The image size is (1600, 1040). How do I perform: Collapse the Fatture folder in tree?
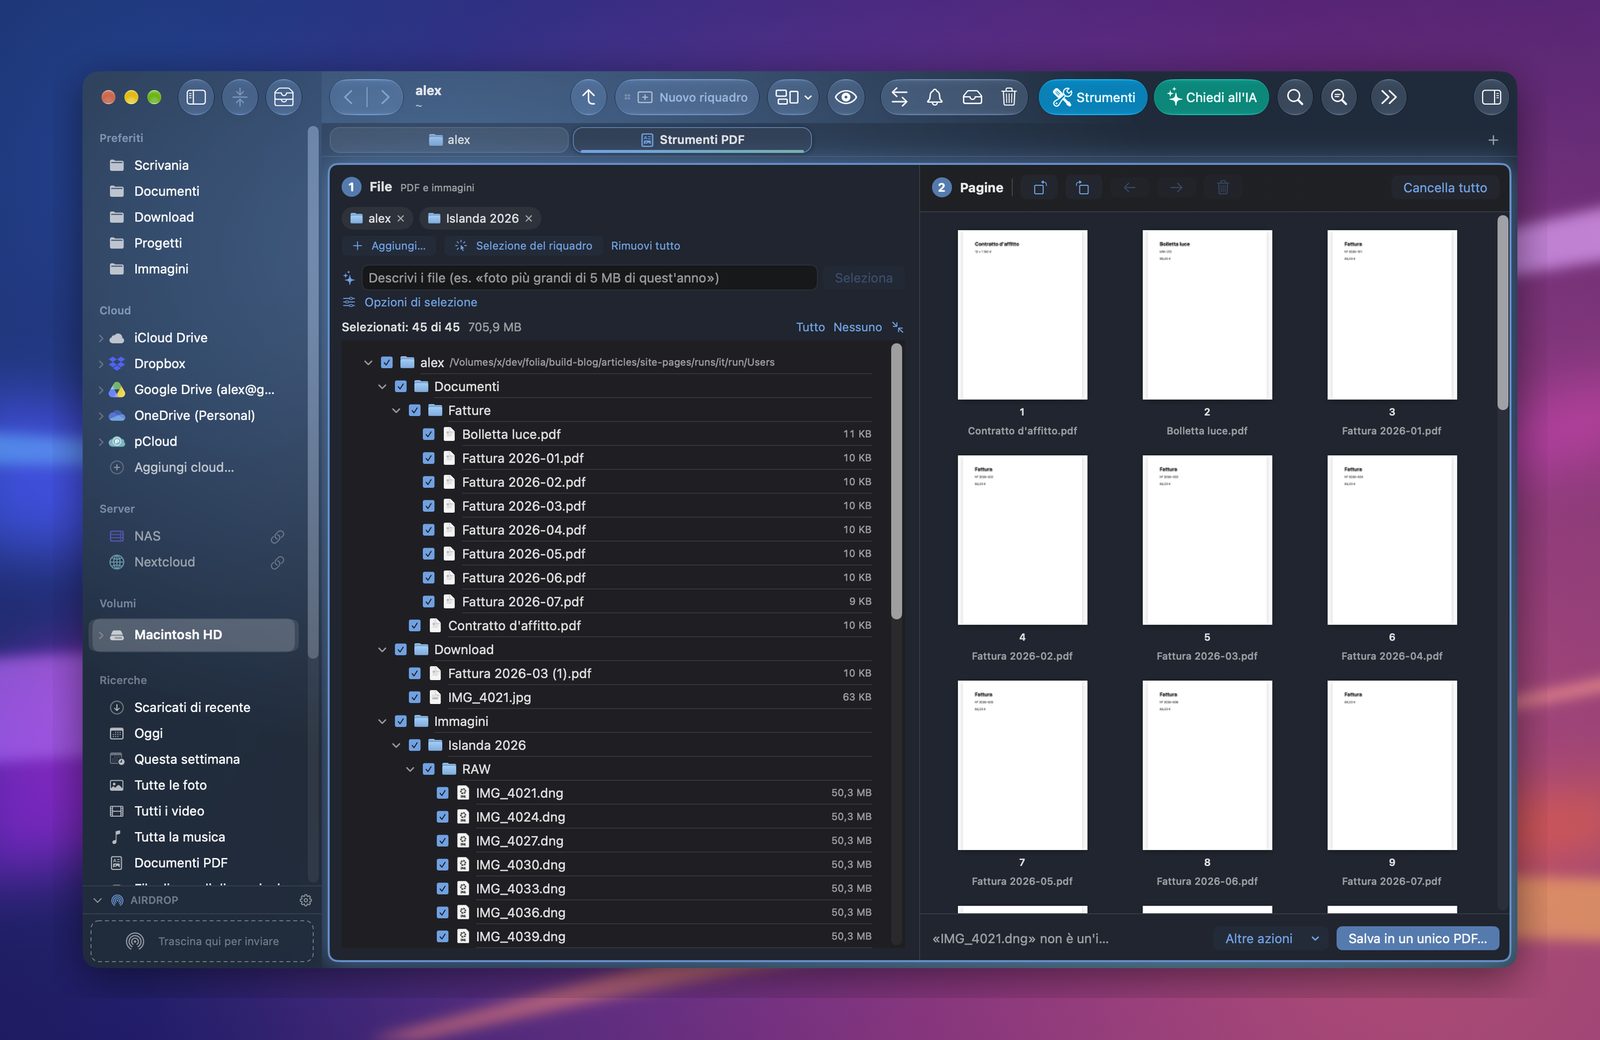[x=396, y=411]
